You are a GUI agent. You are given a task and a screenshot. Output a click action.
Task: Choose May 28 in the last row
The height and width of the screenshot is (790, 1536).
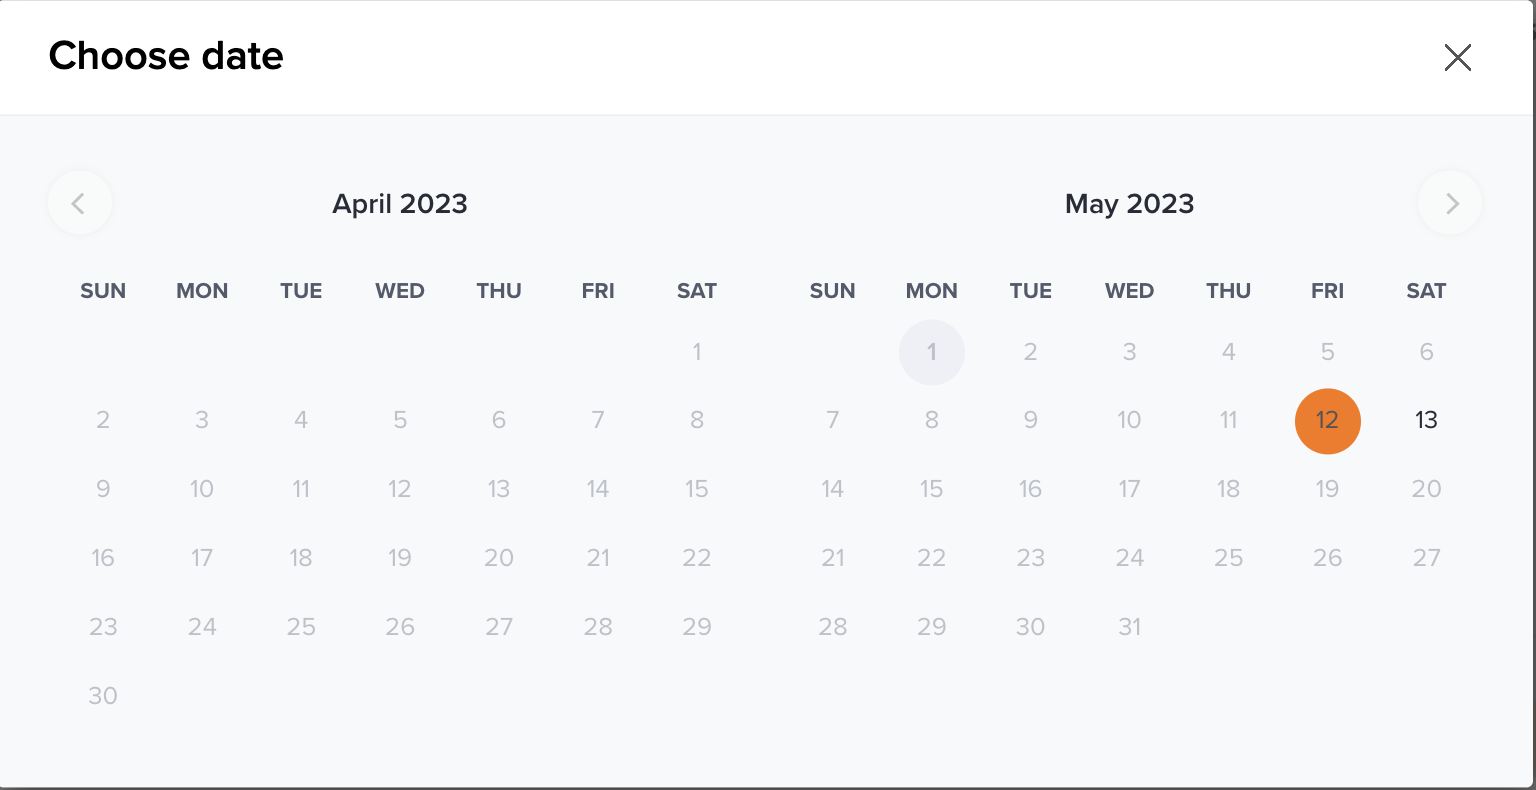(x=833, y=626)
